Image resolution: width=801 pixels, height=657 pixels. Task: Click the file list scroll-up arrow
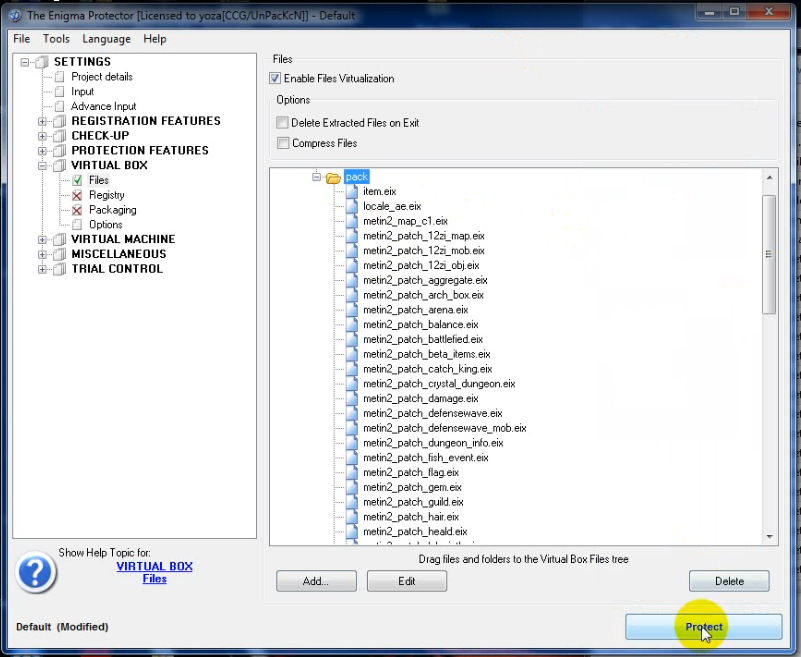click(x=769, y=177)
